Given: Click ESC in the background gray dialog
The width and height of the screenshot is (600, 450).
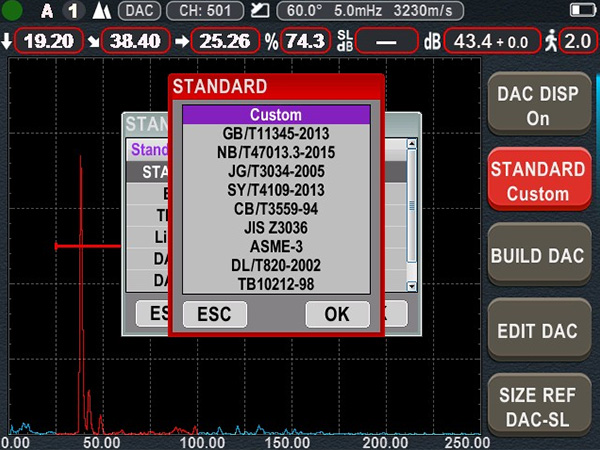Looking at the screenshot, I should click(x=152, y=313).
